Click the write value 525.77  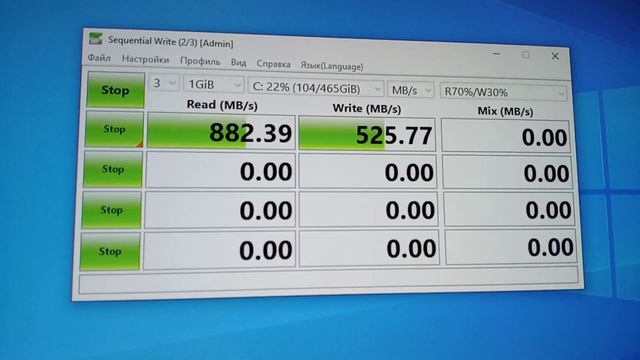pyautogui.click(x=367, y=134)
